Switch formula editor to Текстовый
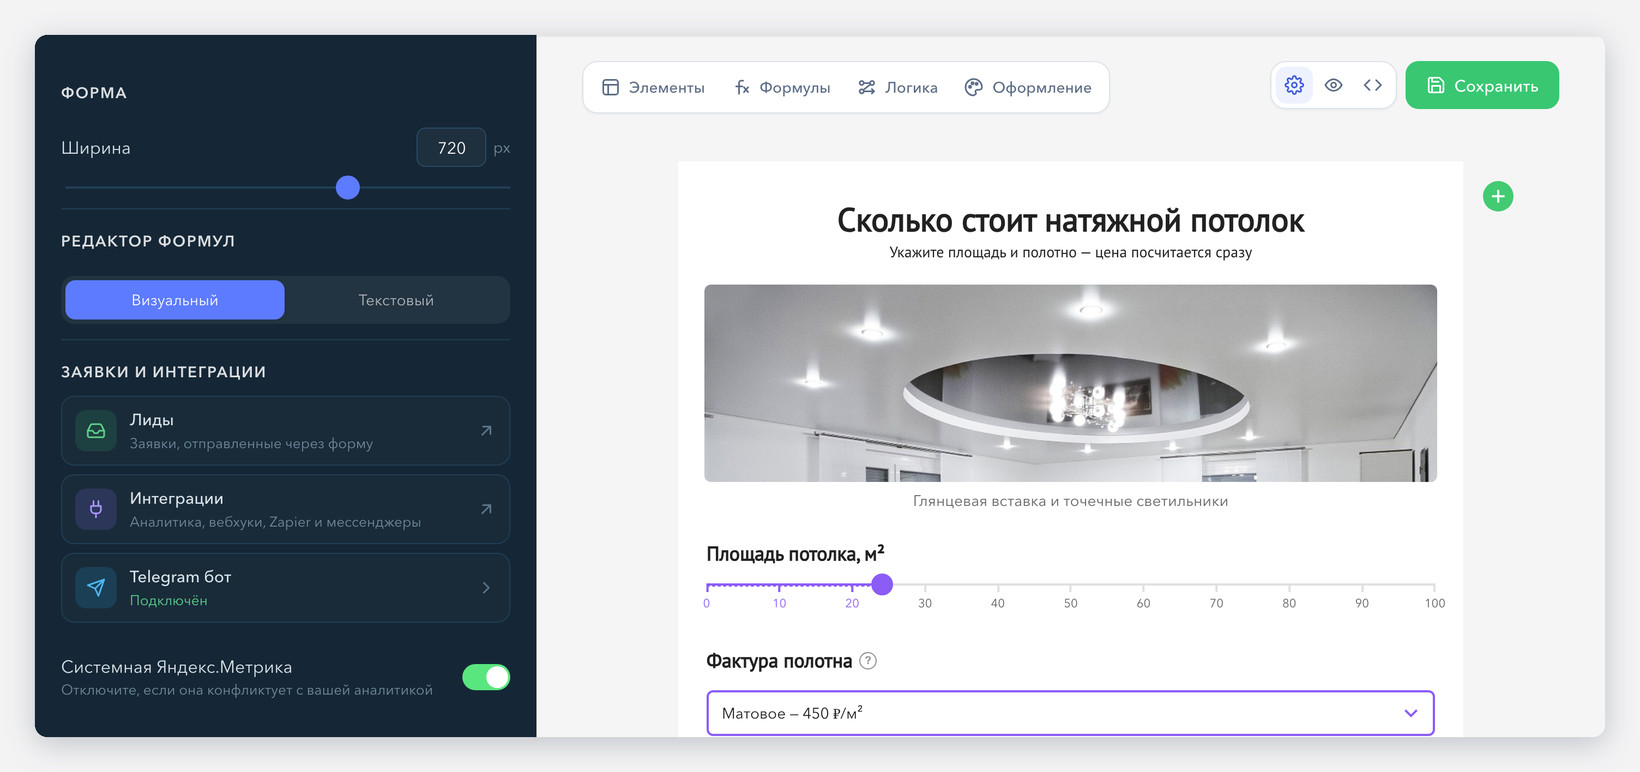The height and width of the screenshot is (772, 1640). pyautogui.click(x=396, y=300)
